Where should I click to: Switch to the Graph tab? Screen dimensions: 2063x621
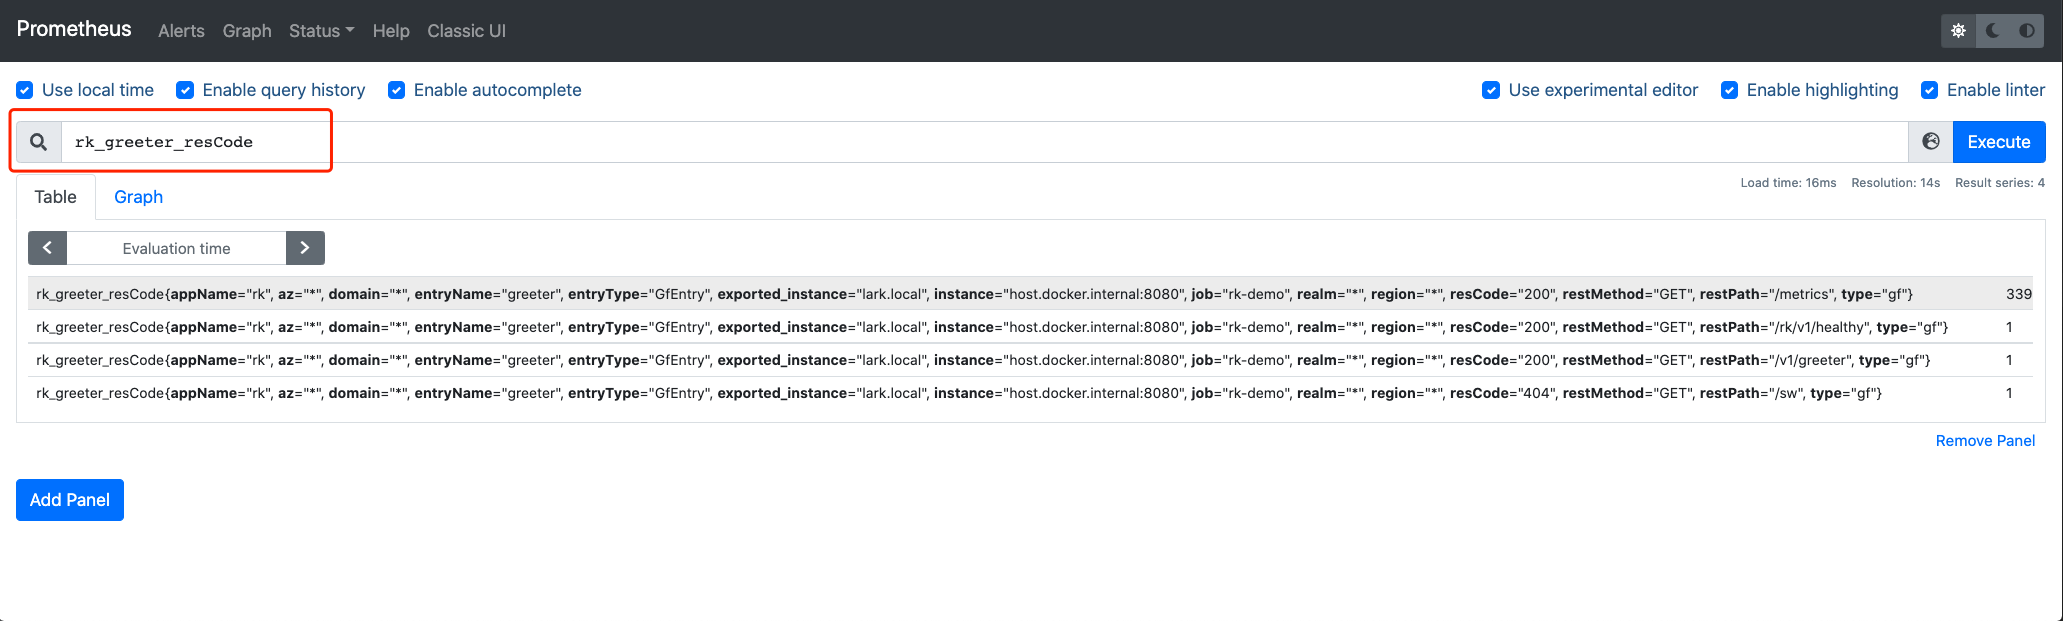pos(138,197)
